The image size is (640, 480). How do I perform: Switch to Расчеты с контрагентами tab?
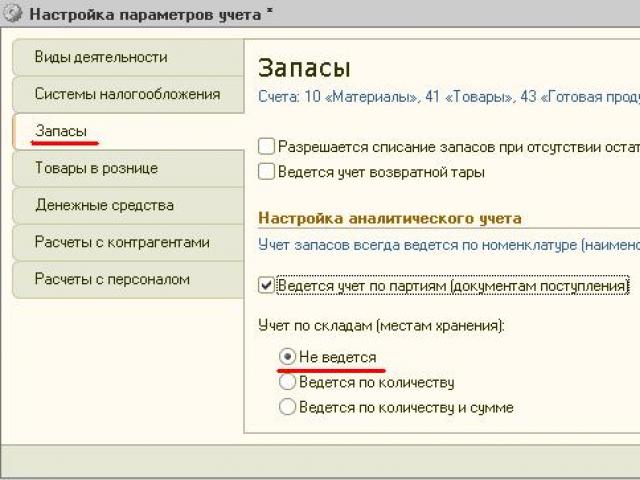click(x=122, y=242)
